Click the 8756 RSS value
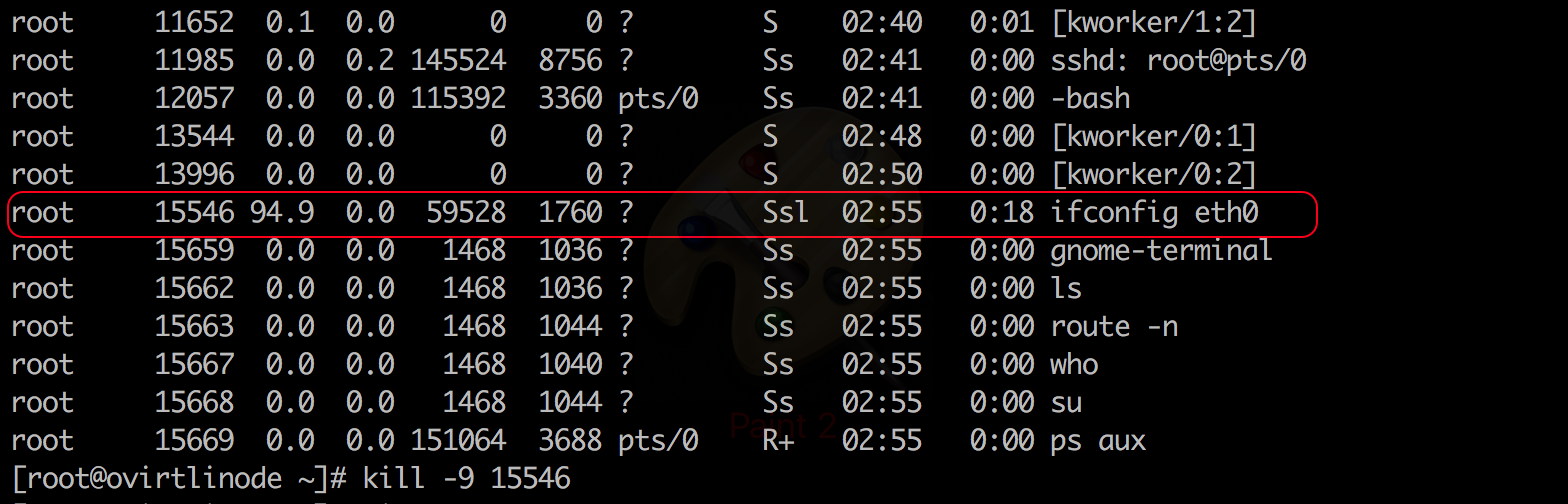This screenshot has height=504, width=1568. tap(570, 60)
